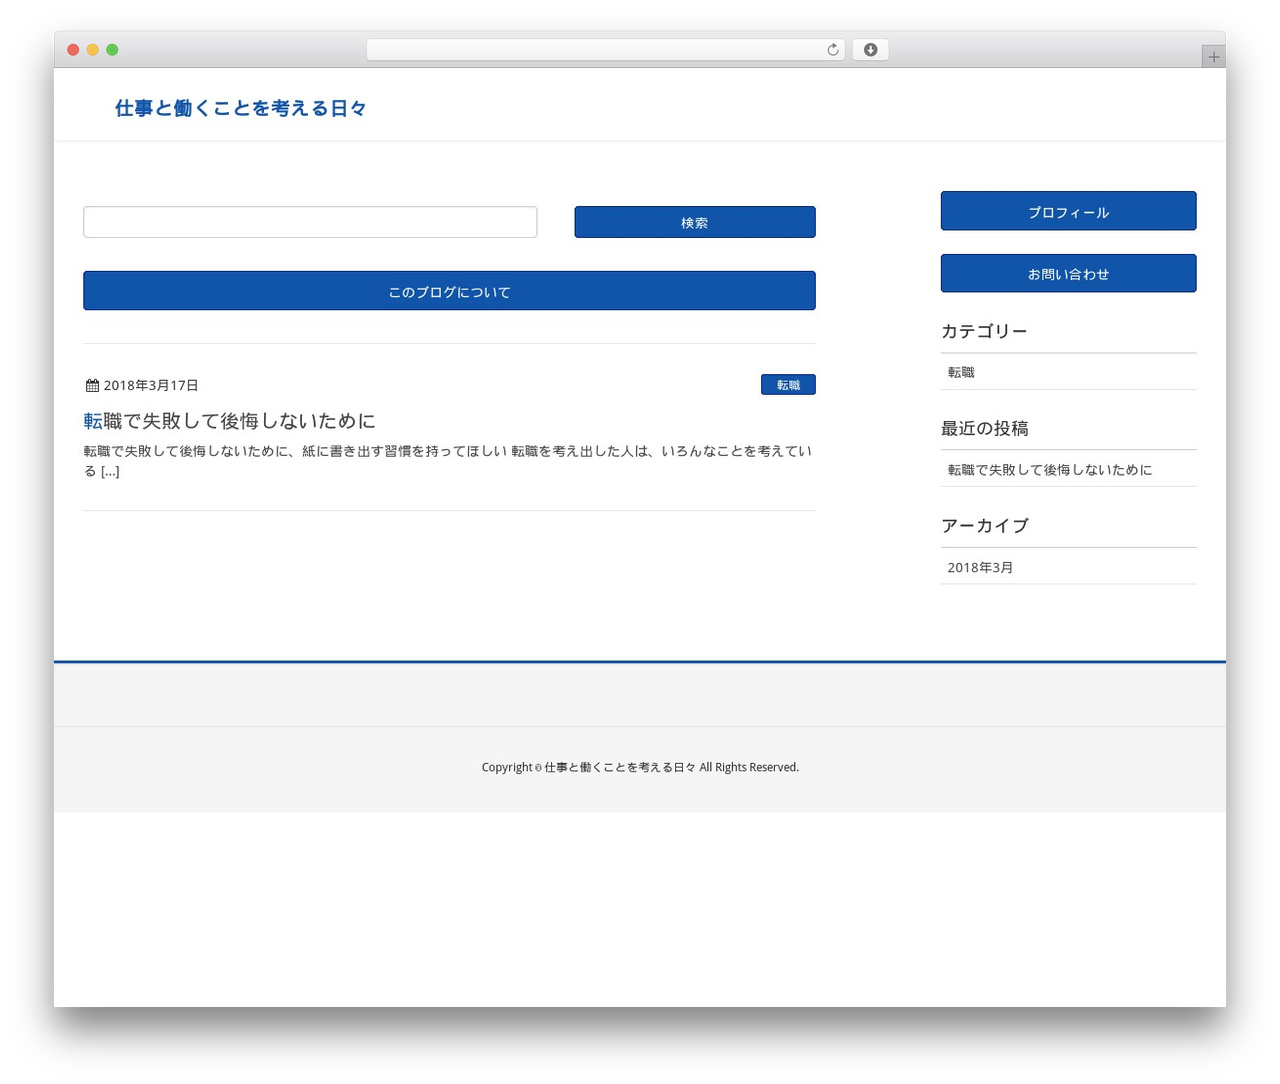The image size is (1280, 1084).
Task: Close the window with the red button
Action: [x=73, y=50]
